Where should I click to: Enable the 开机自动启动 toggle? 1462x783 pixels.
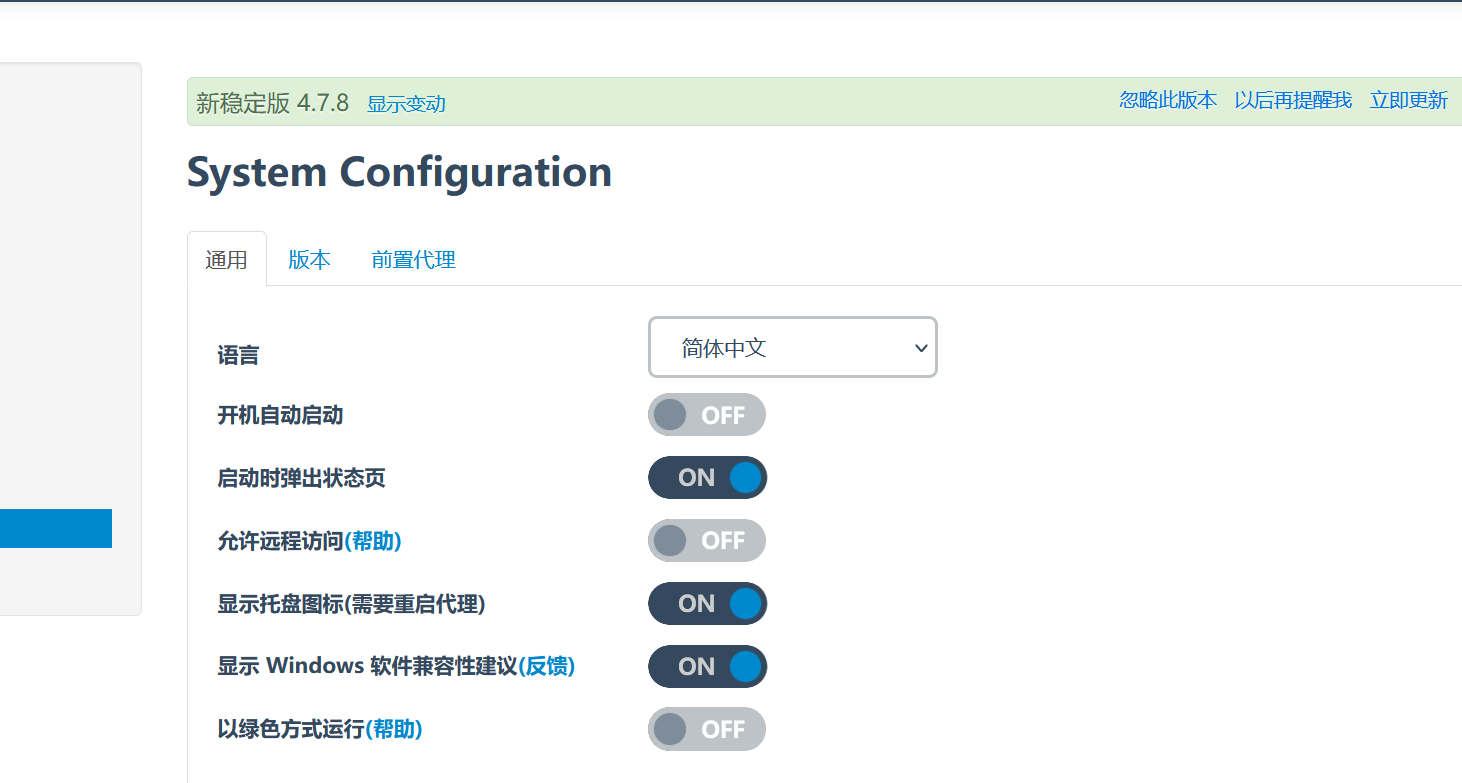pyautogui.click(x=707, y=415)
